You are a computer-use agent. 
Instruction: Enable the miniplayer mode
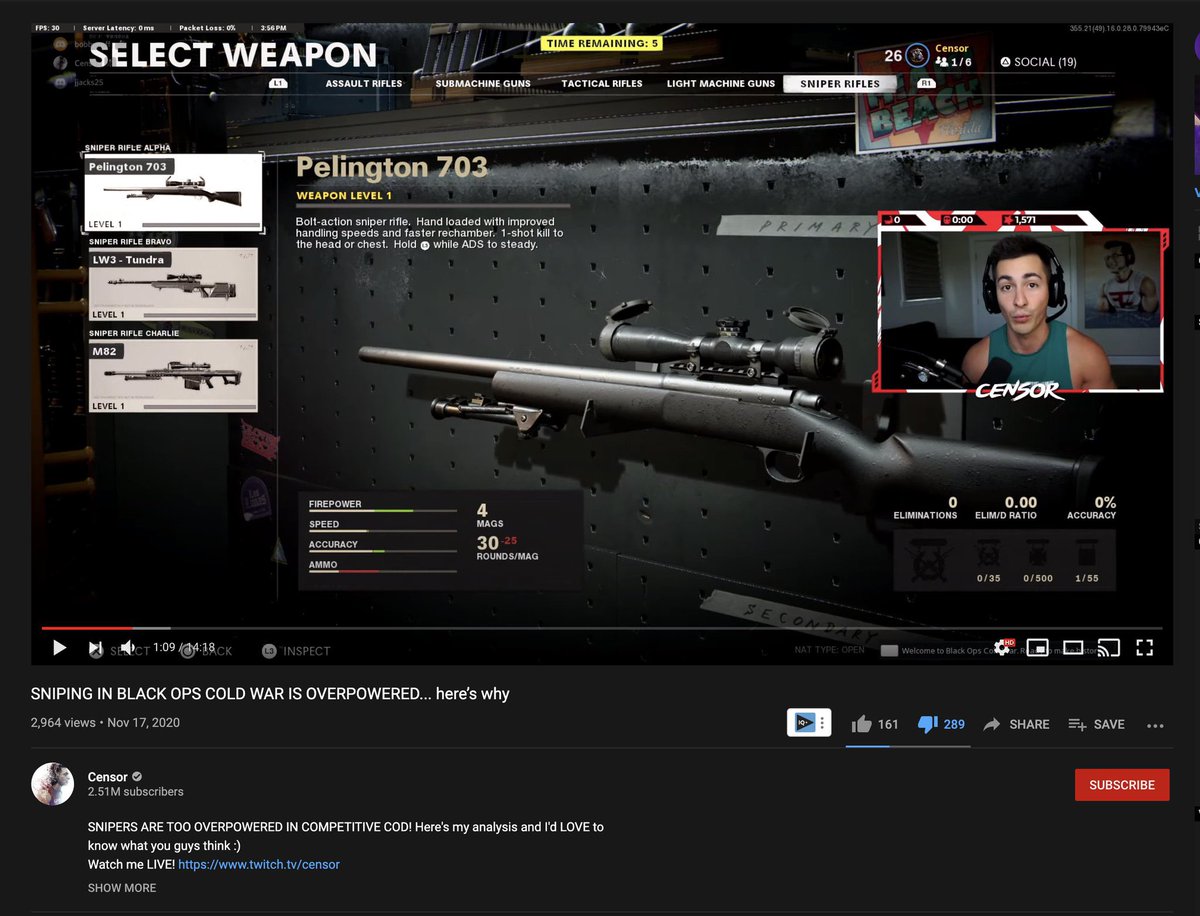[1038, 648]
